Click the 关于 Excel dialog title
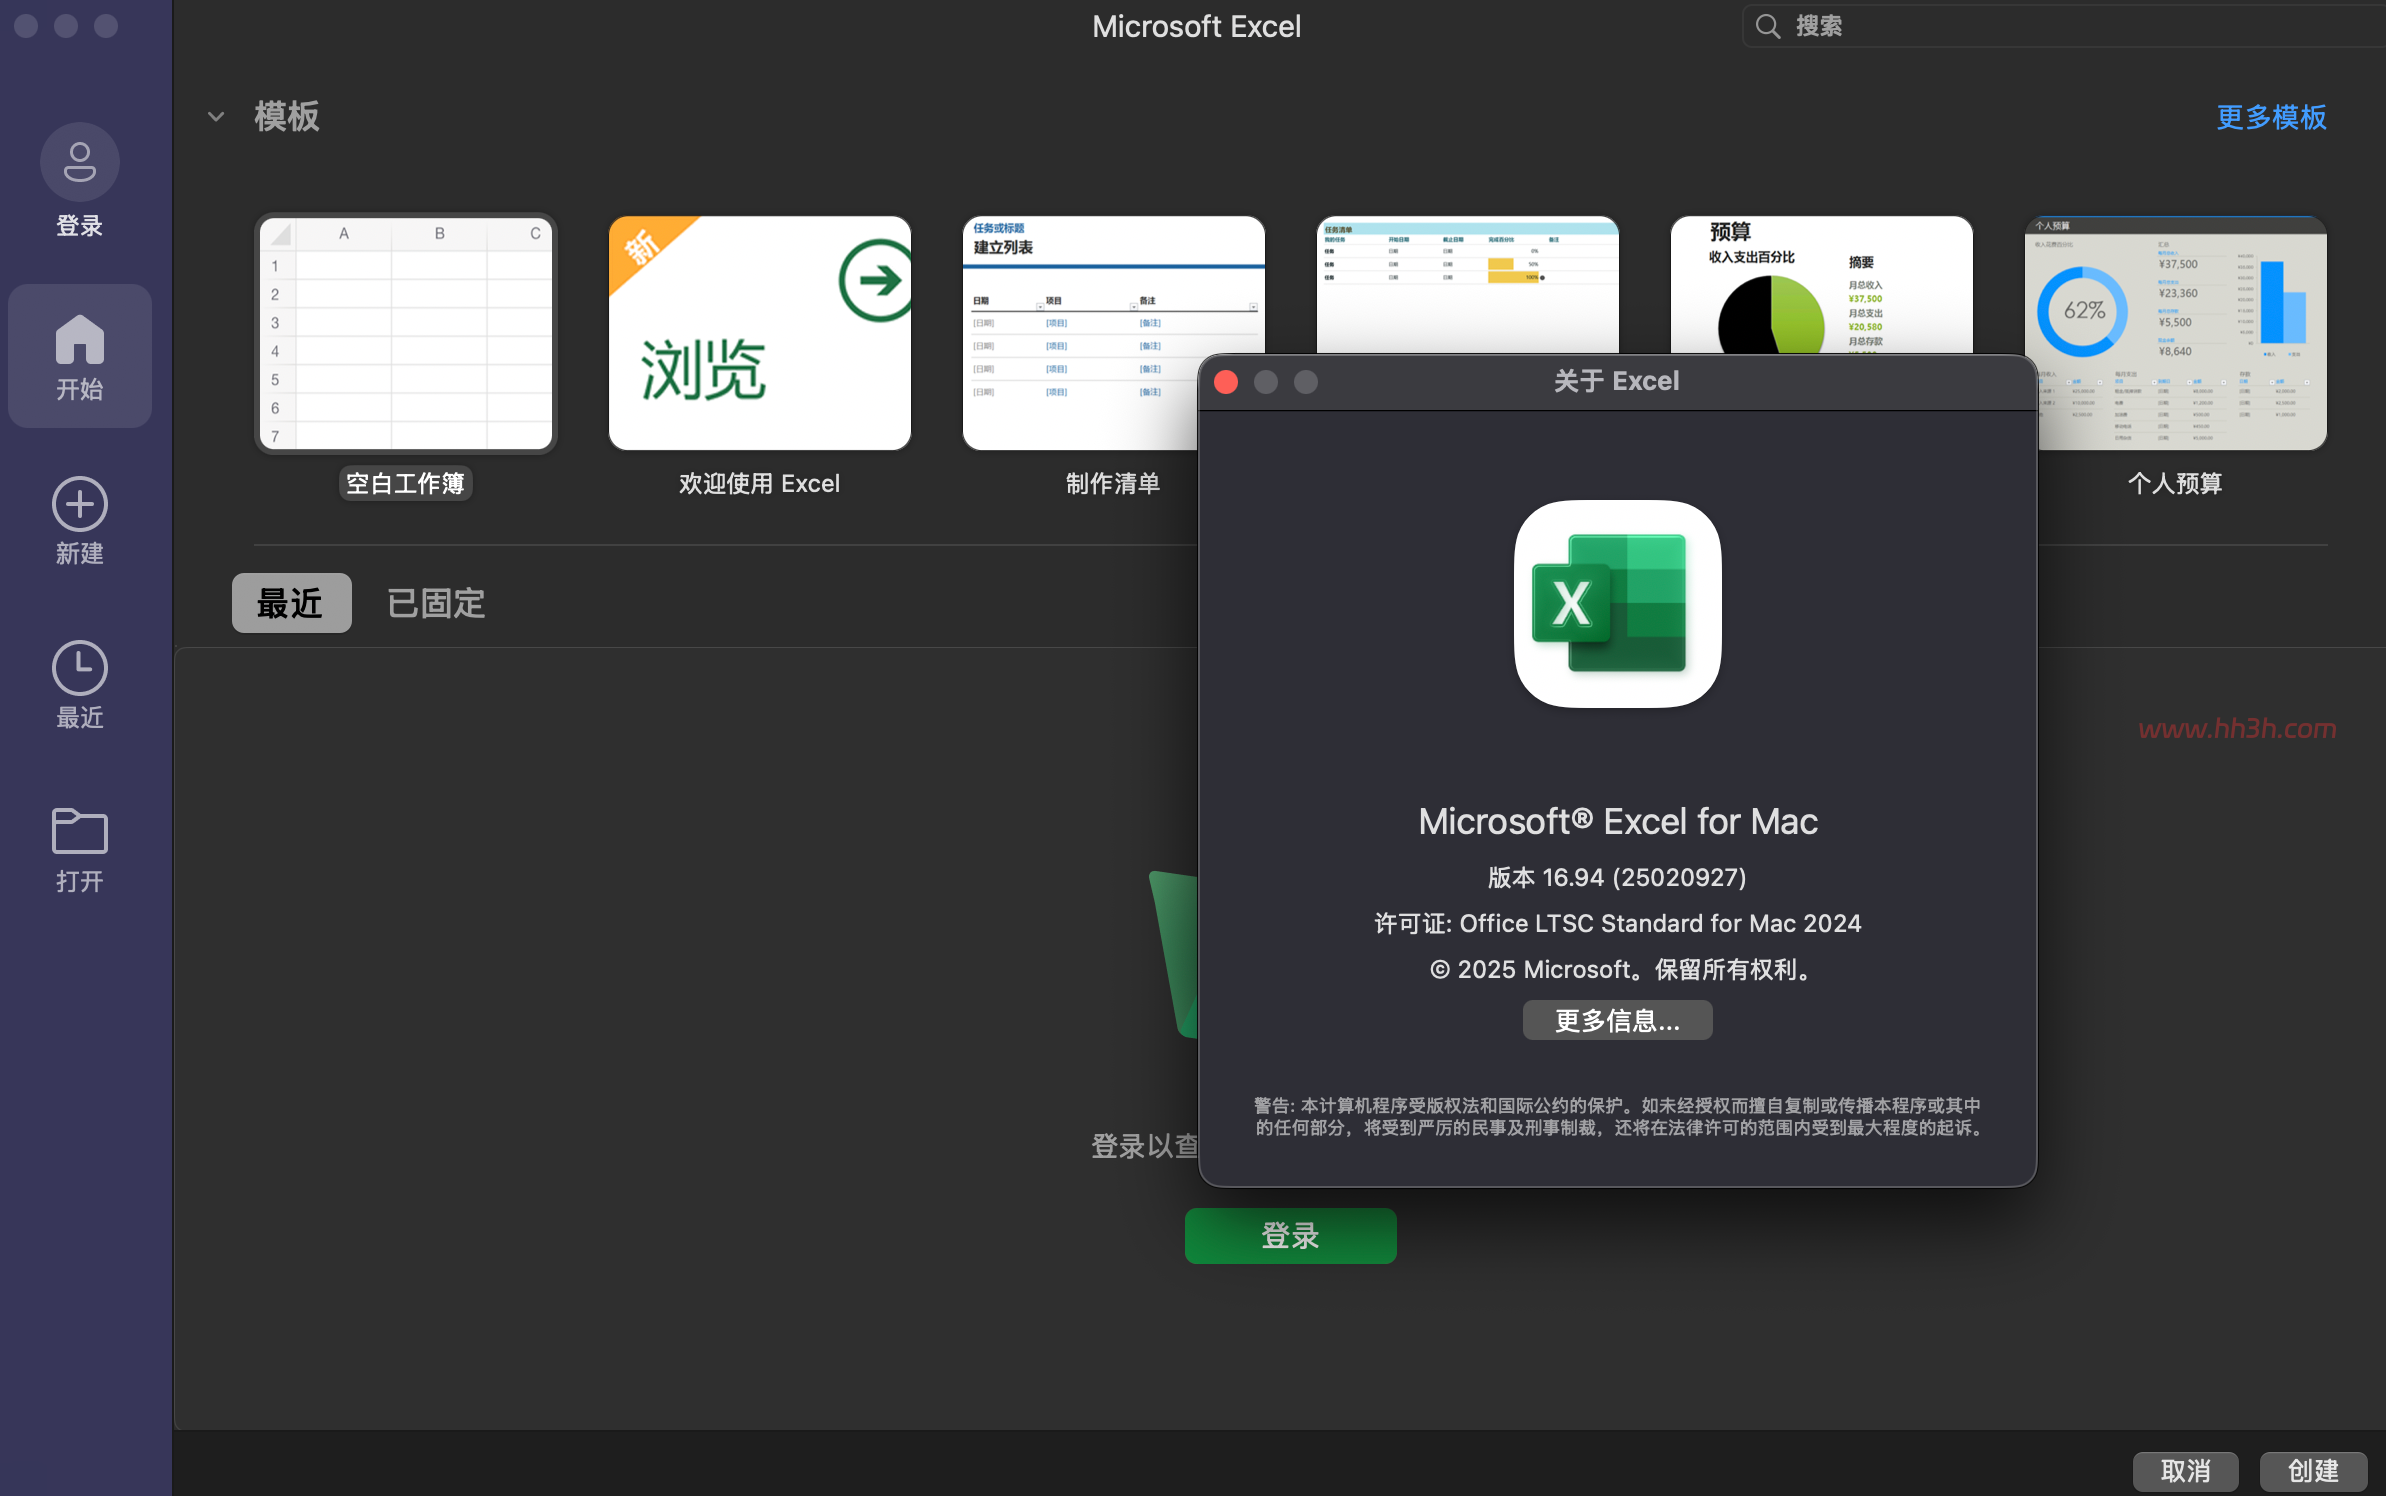 pyautogui.click(x=1617, y=381)
